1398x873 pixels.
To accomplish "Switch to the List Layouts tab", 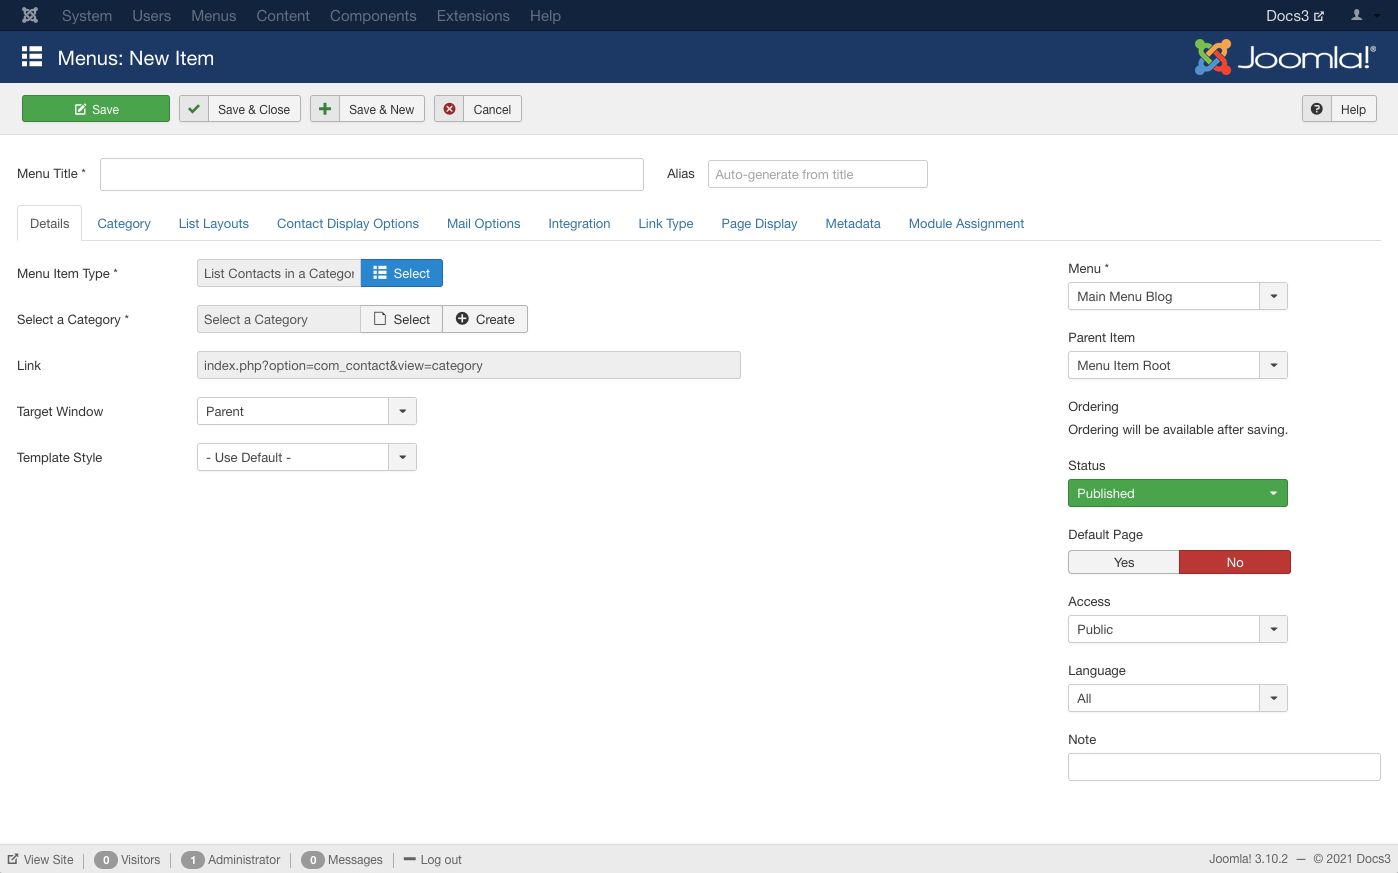I will pos(213,223).
